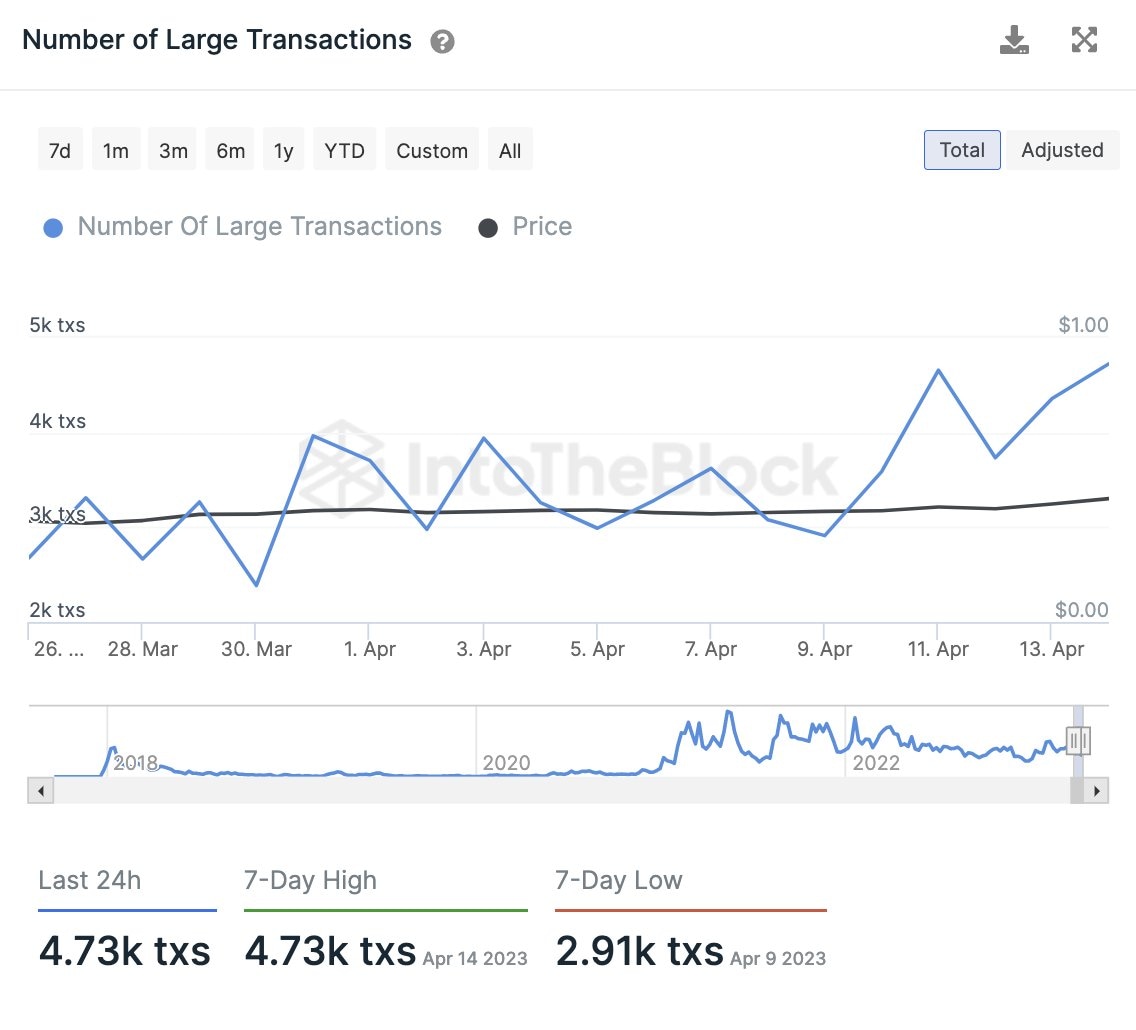The height and width of the screenshot is (1030, 1136).
Task: Click the download chart icon
Action: [1014, 40]
